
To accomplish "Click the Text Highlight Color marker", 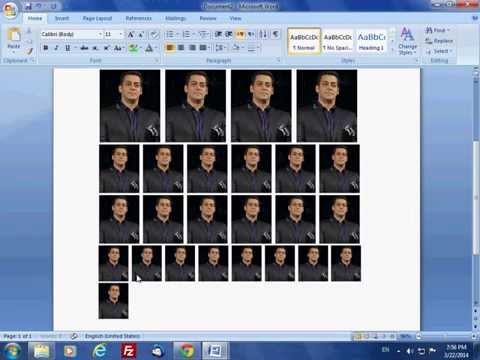I will pos(133,48).
